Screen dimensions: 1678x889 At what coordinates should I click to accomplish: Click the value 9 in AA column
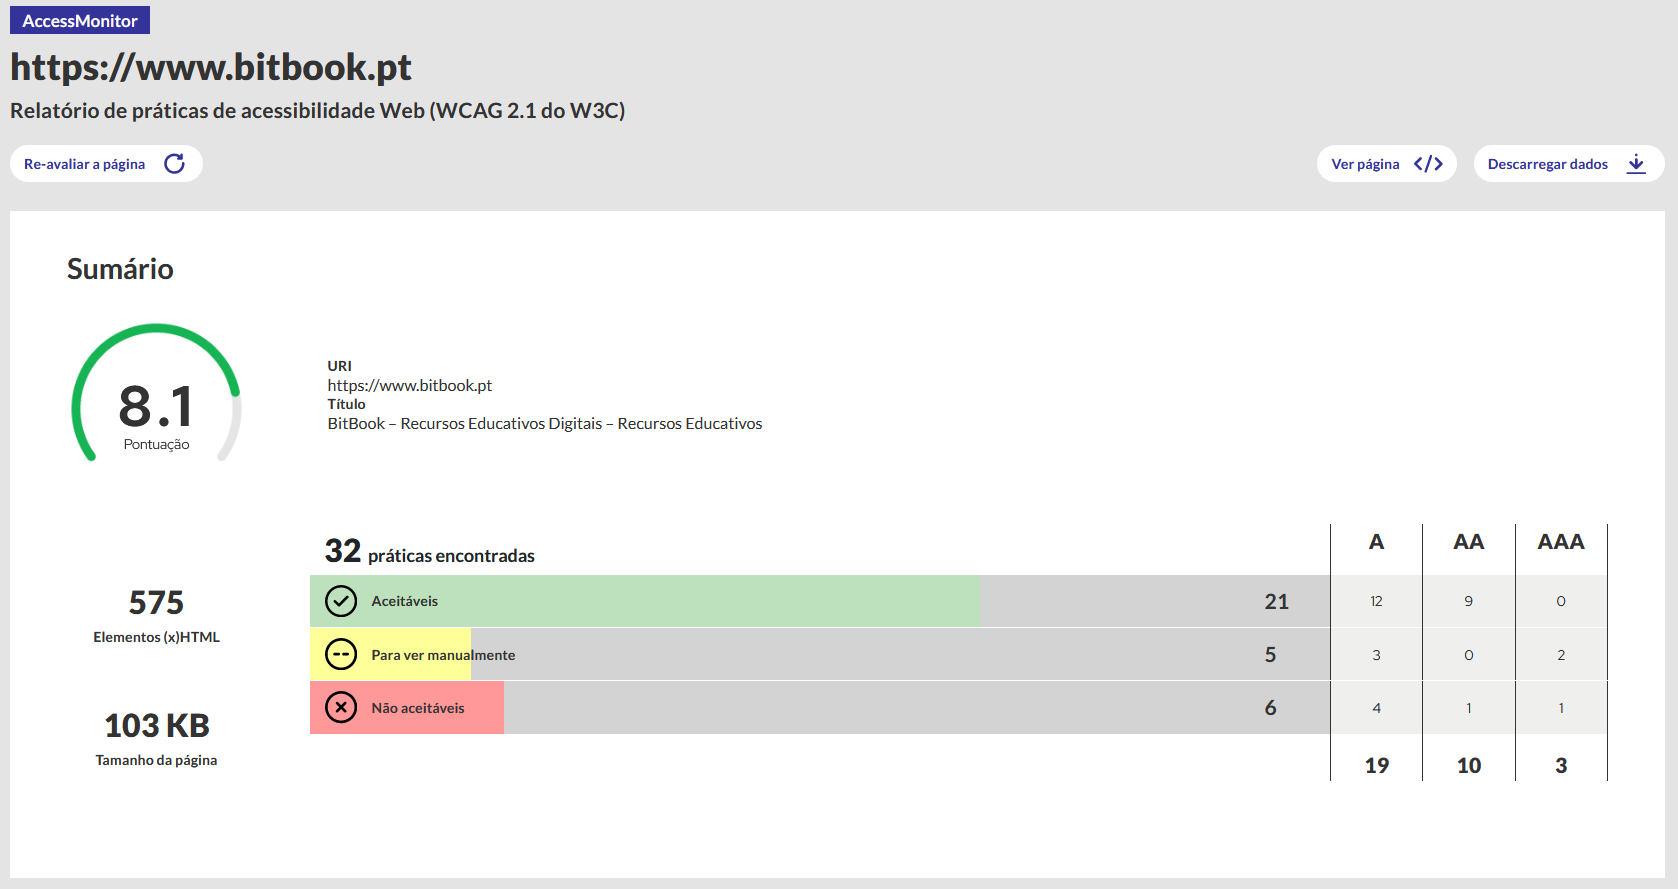(1468, 601)
